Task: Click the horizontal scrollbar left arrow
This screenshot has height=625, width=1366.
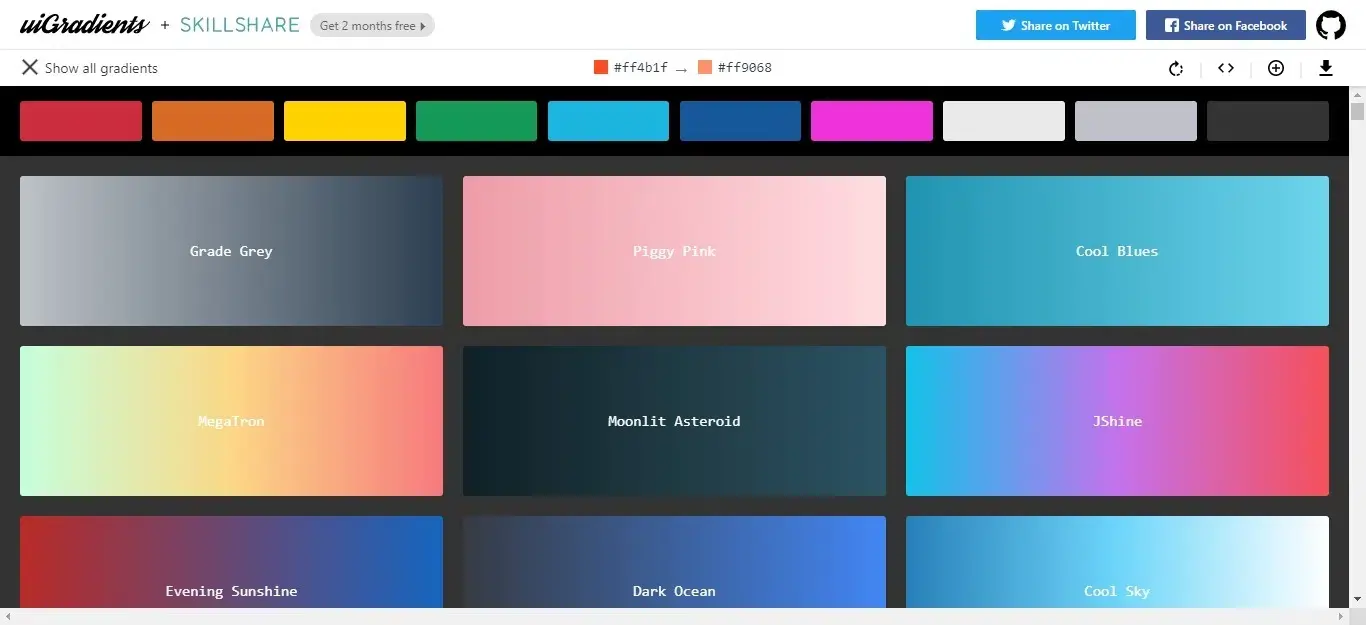Action: pyautogui.click(x=8, y=616)
